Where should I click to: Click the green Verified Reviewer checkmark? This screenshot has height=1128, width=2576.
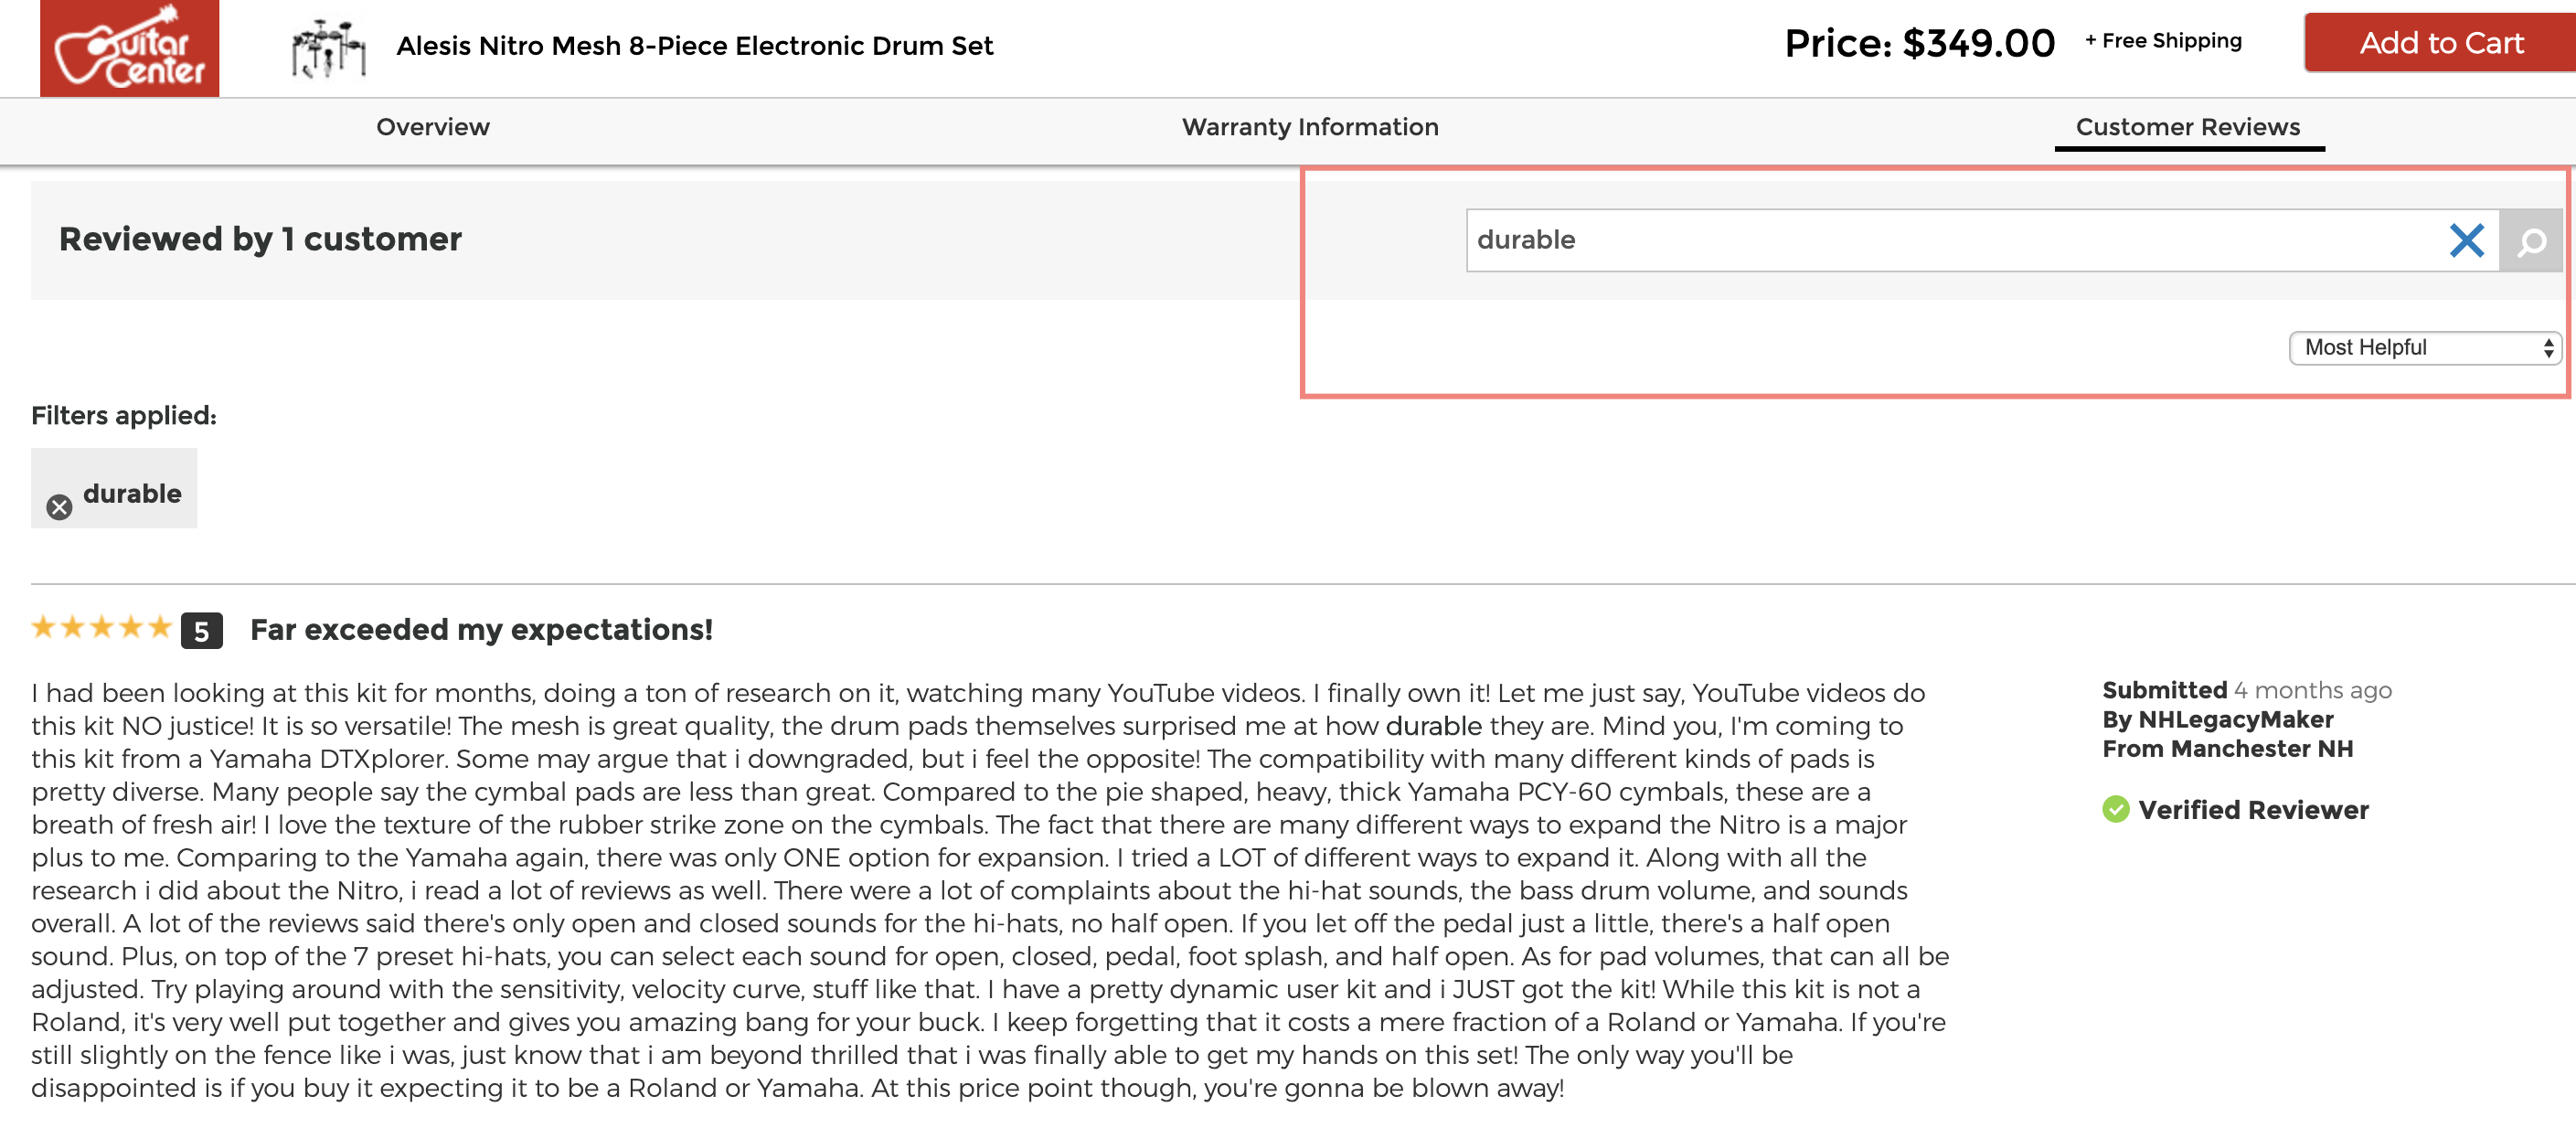2116,809
